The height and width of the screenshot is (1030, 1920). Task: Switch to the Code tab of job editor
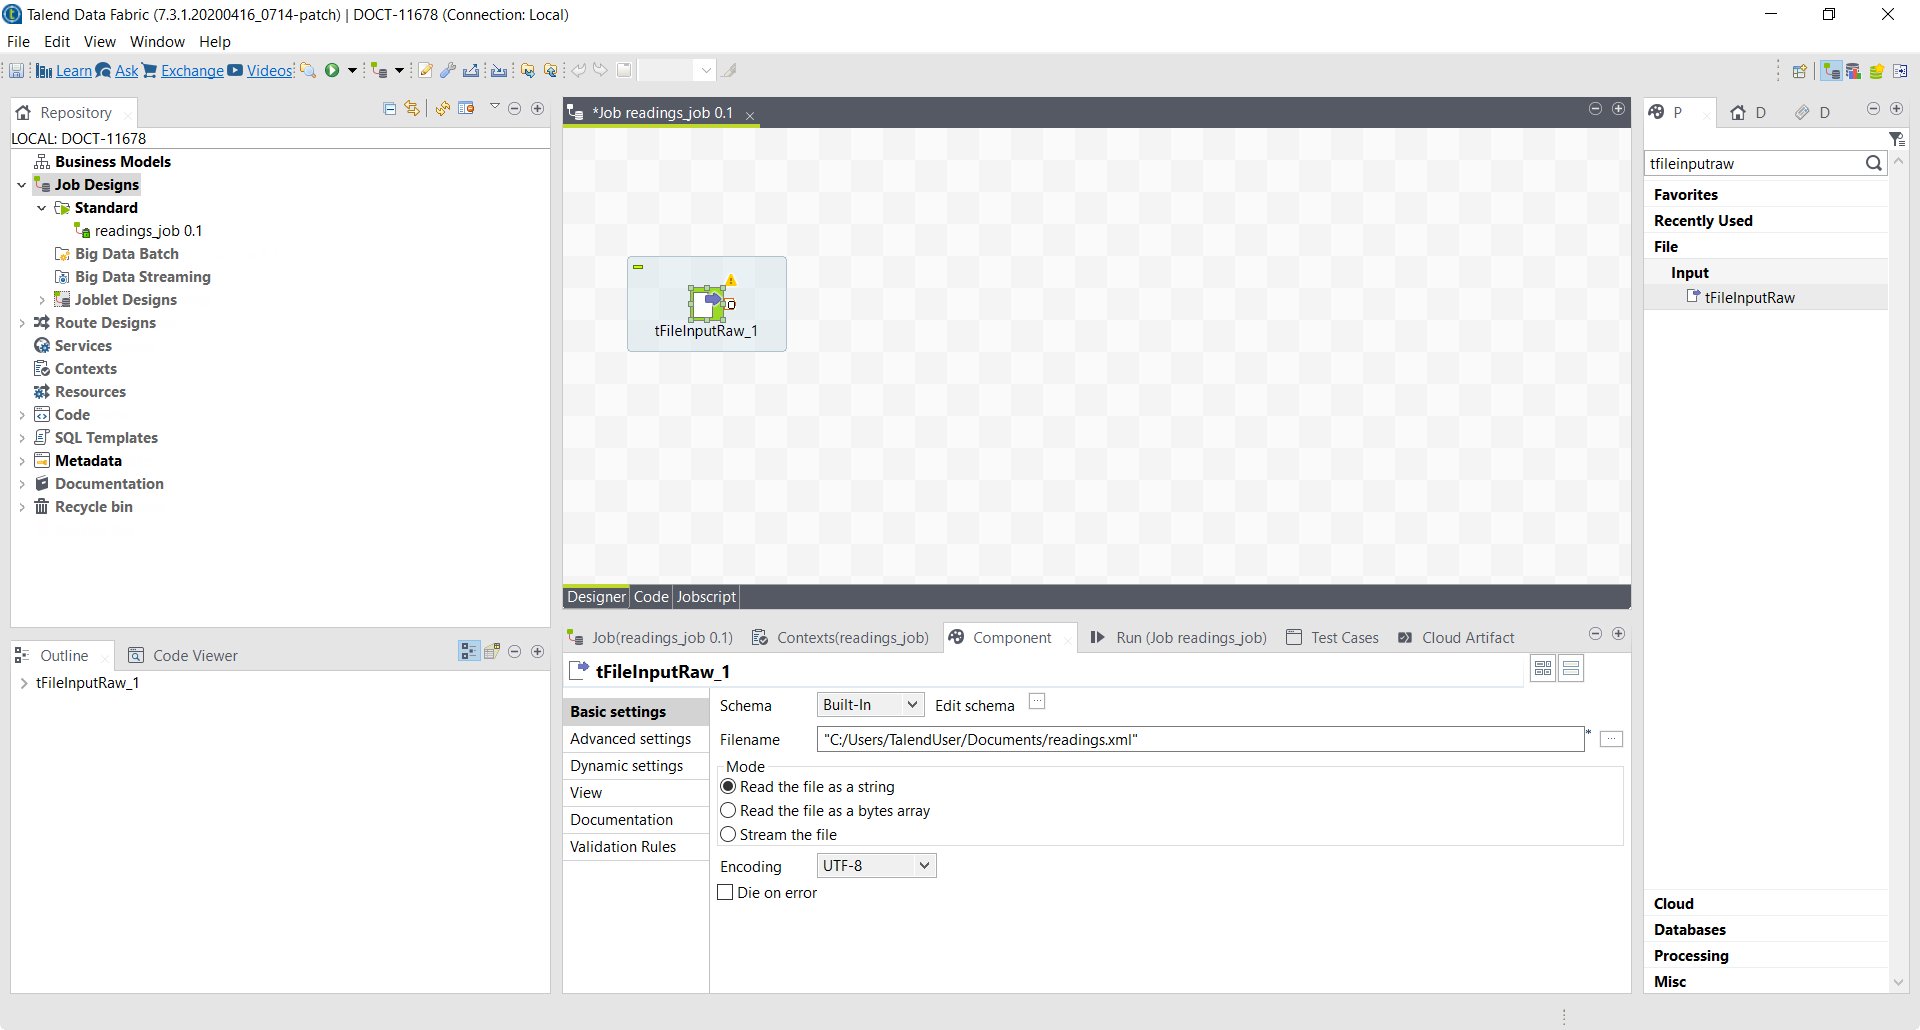click(651, 597)
